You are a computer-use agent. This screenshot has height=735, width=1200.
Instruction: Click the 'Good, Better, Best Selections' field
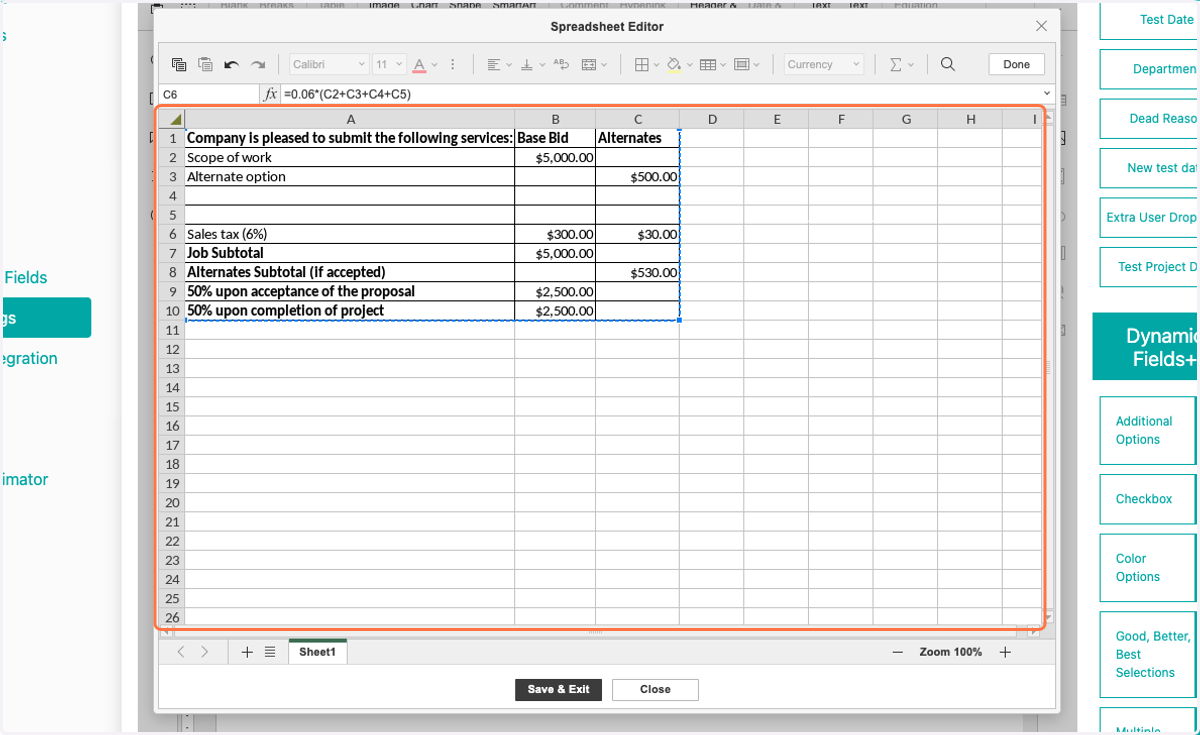tap(1147, 654)
